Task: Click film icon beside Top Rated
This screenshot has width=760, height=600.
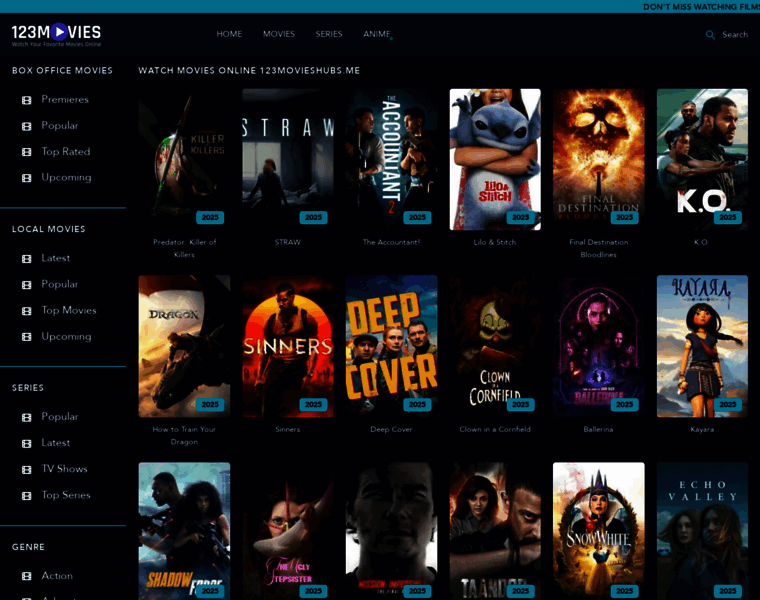Action: pyautogui.click(x=27, y=152)
